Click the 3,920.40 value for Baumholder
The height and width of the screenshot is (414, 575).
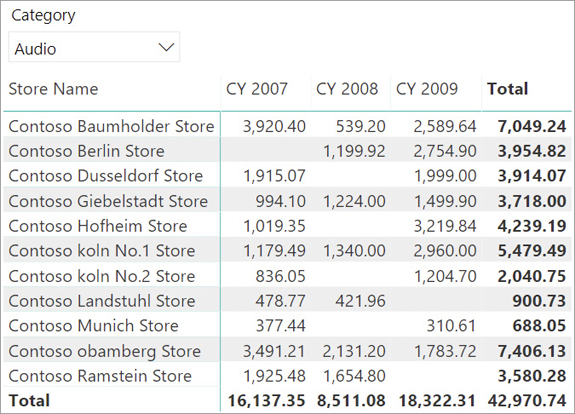(274, 127)
